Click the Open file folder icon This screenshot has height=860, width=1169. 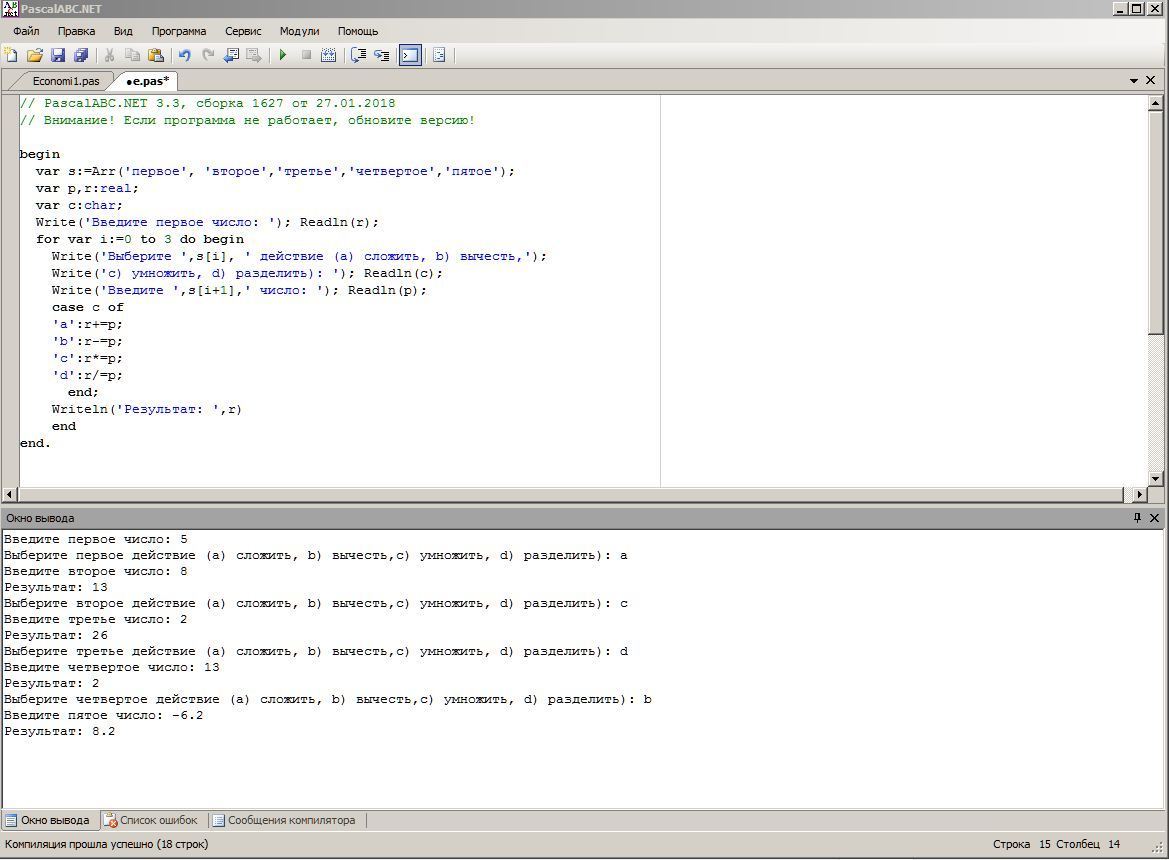35,56
